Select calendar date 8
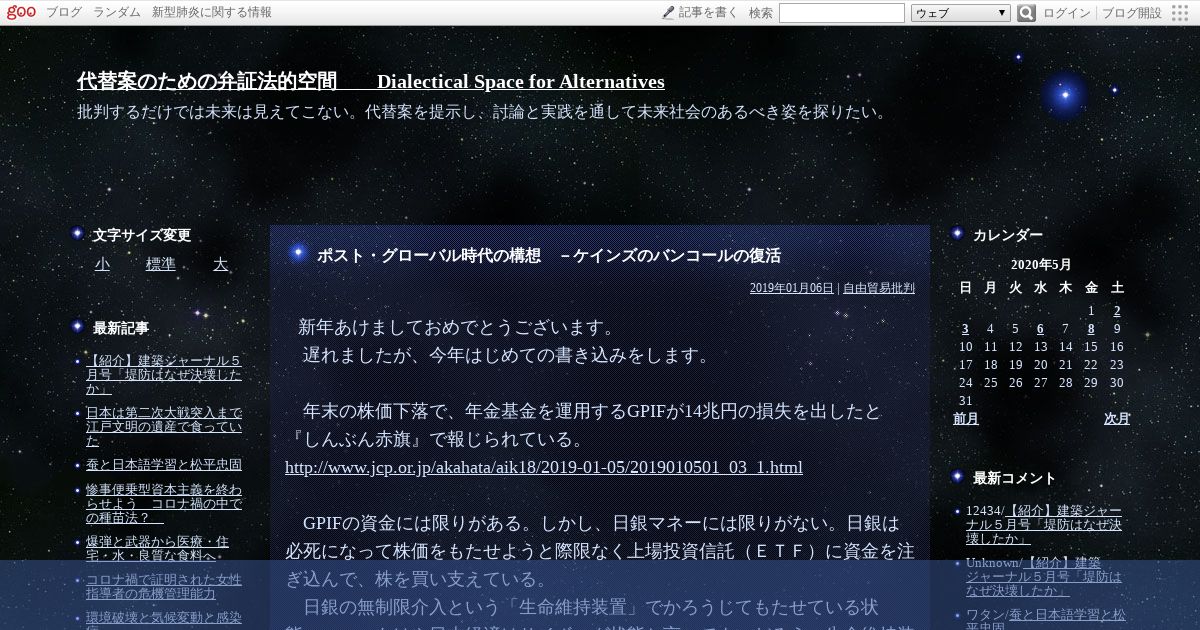 click(1091, 329)
